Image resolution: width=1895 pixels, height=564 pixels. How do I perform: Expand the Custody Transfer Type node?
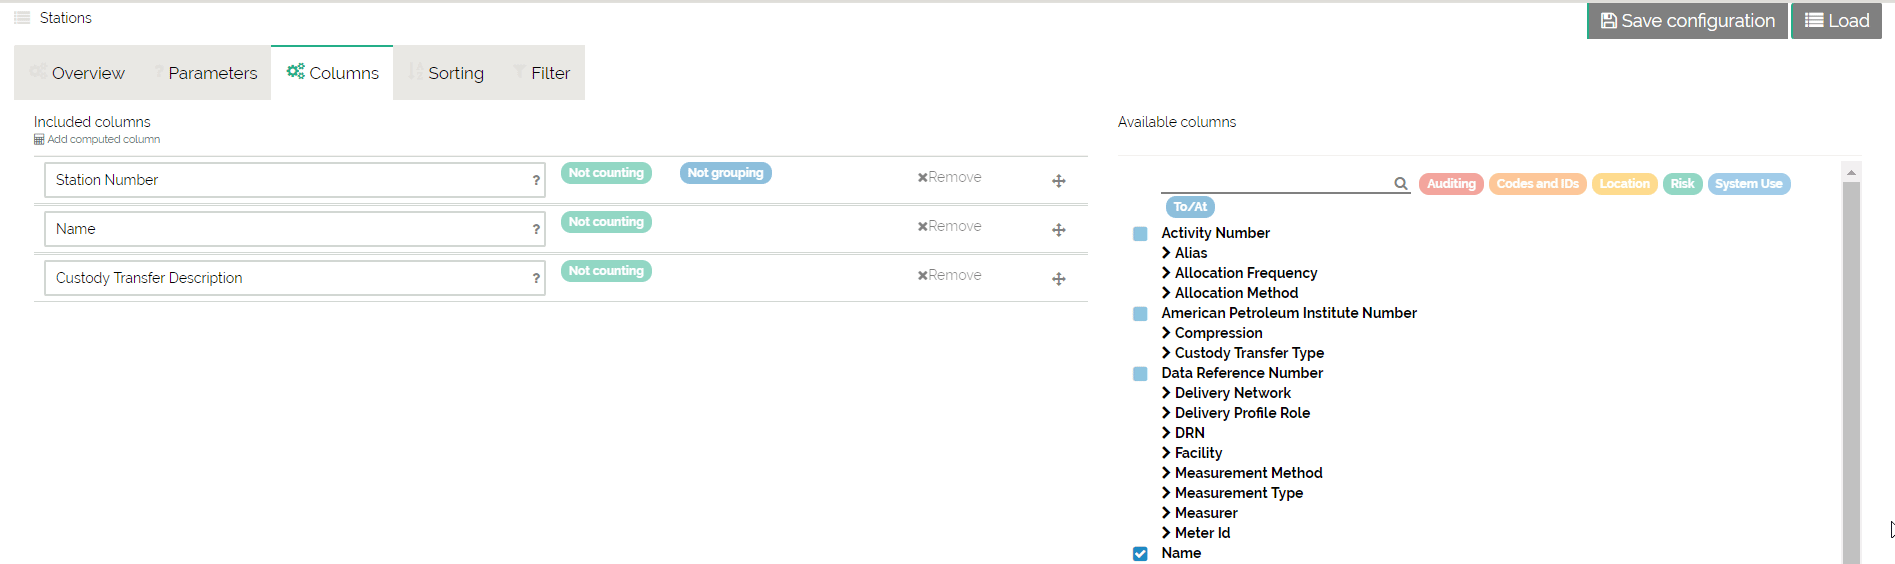1166,353
